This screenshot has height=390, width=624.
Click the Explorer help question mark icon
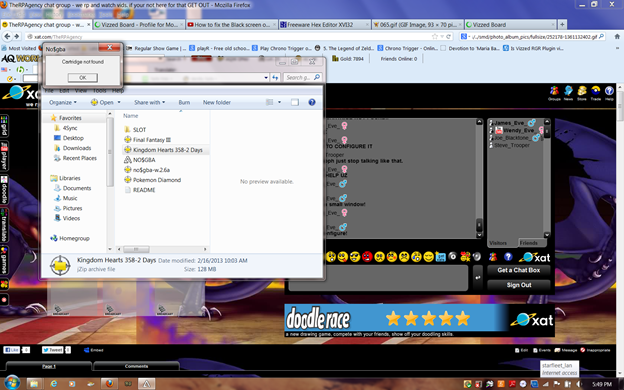tap(312, 102)
